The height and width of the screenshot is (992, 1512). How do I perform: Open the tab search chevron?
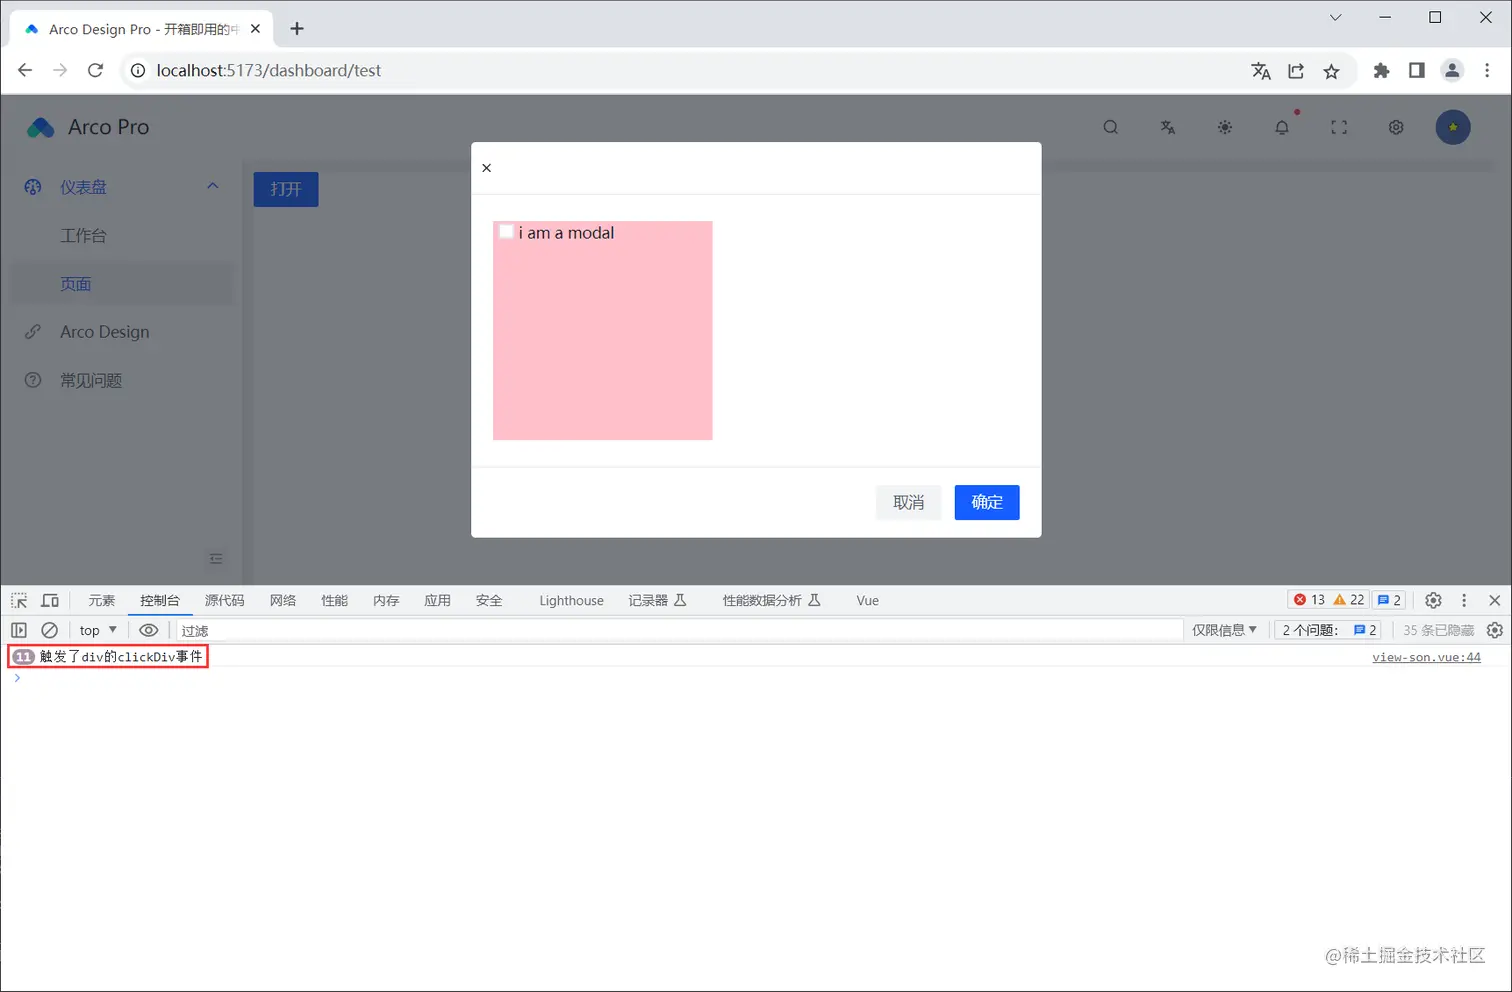pyautogui.click(x=1335, y=18)
